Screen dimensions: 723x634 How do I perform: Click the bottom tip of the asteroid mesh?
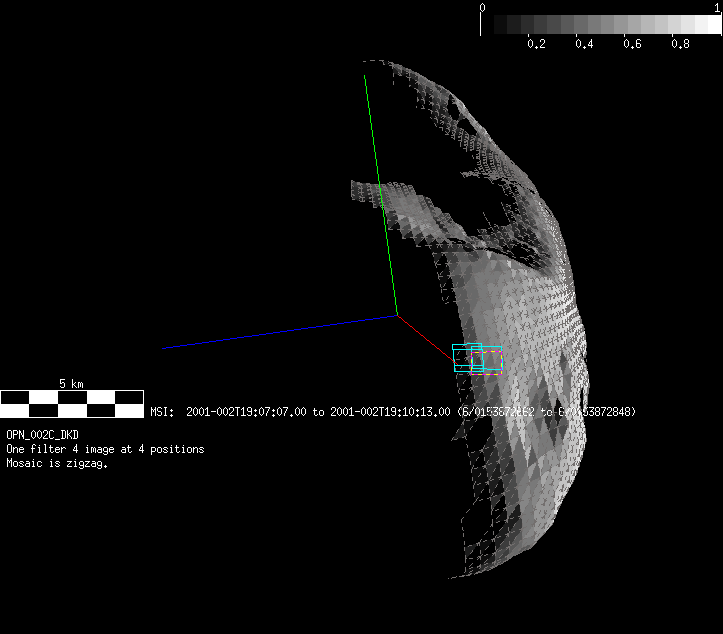(x=450, y=574)
